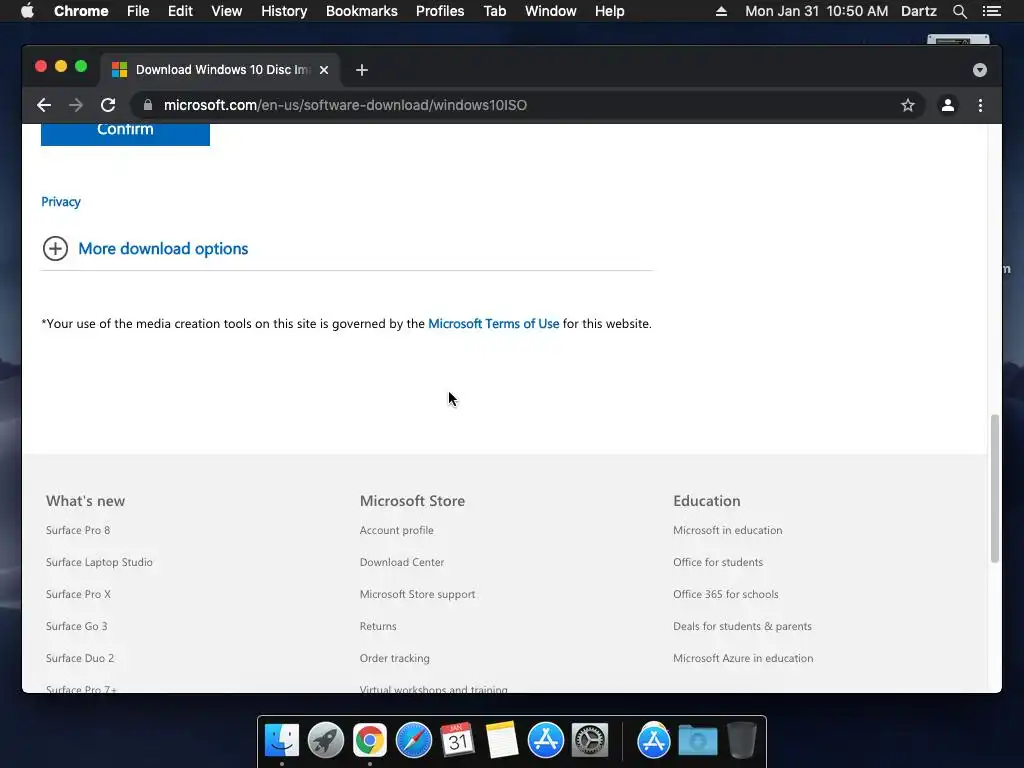Open Microsoft in education link

(728, 530)
